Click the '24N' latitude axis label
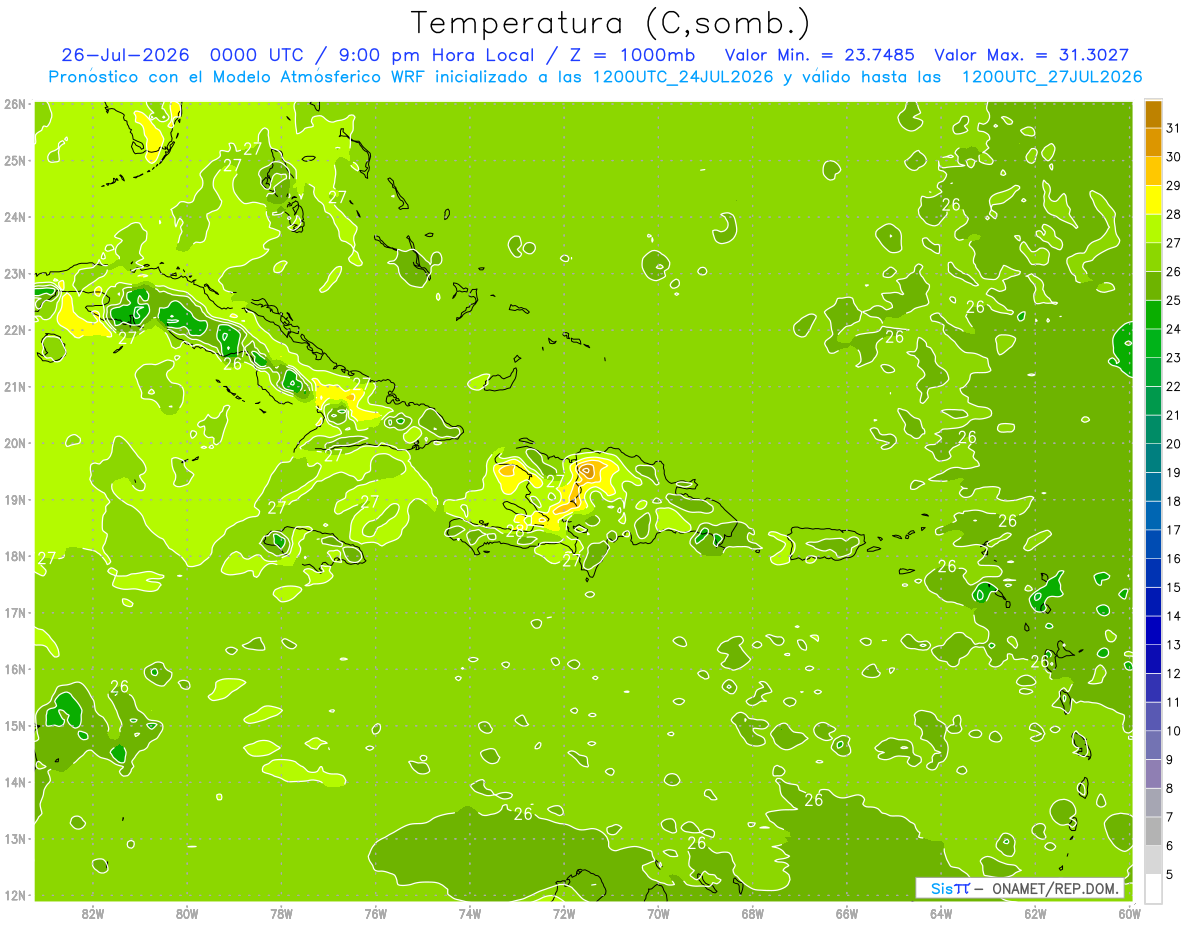Screen dimensions: 1200x927 point(15,217)
